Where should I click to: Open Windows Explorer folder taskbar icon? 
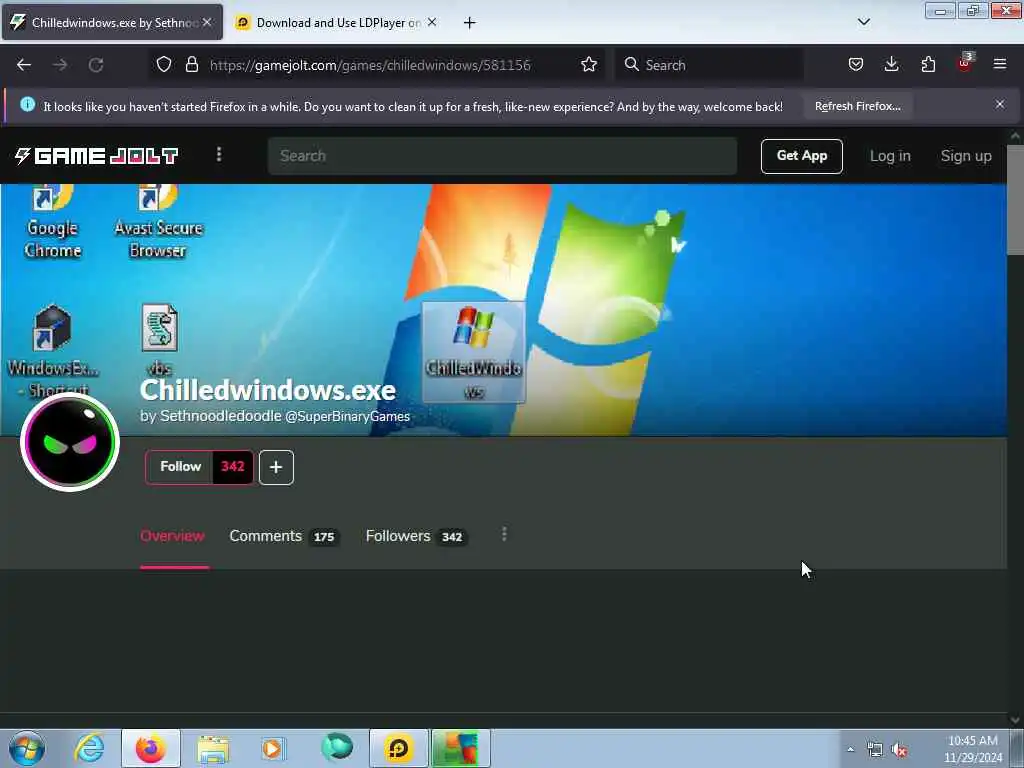[212, 748]
